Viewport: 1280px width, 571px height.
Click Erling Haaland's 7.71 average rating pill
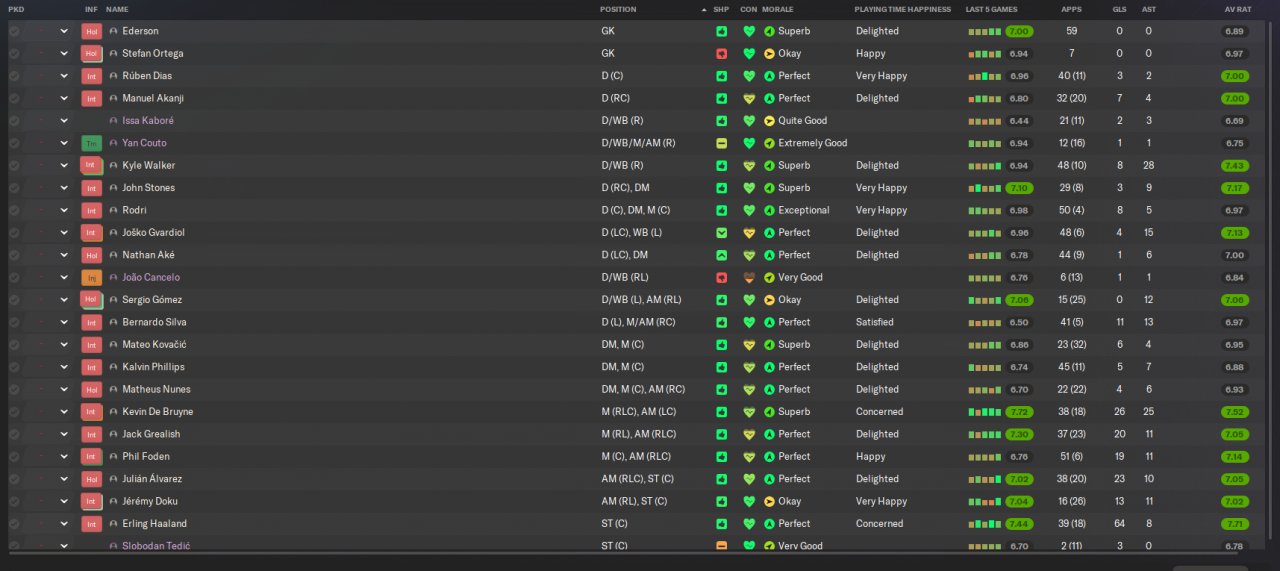[x=1234, y=524]
